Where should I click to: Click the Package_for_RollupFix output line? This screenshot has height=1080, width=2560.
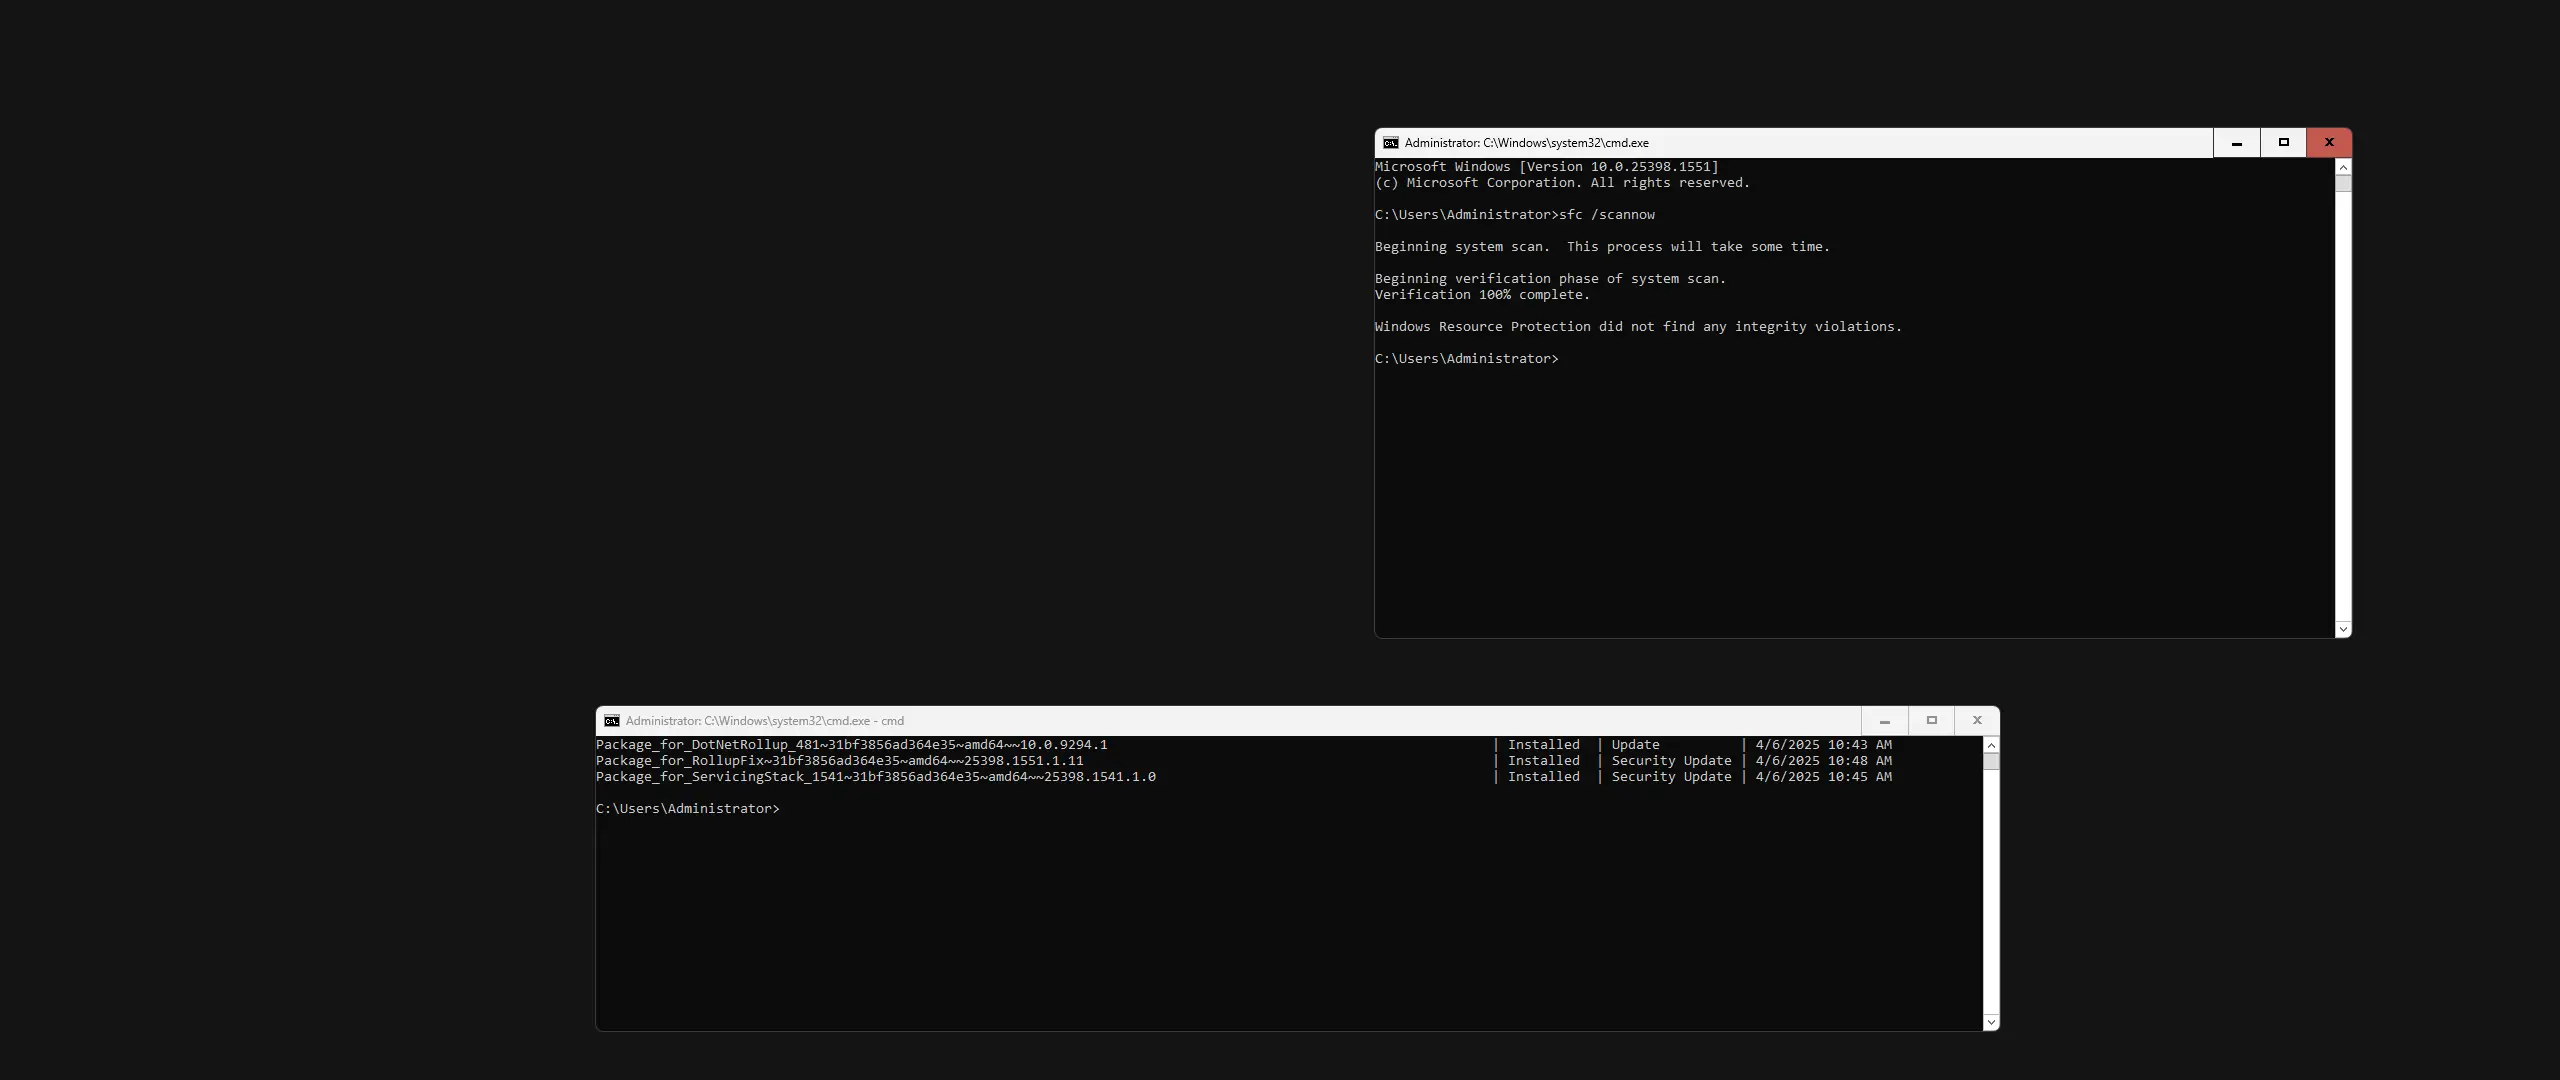click(839, 761)
